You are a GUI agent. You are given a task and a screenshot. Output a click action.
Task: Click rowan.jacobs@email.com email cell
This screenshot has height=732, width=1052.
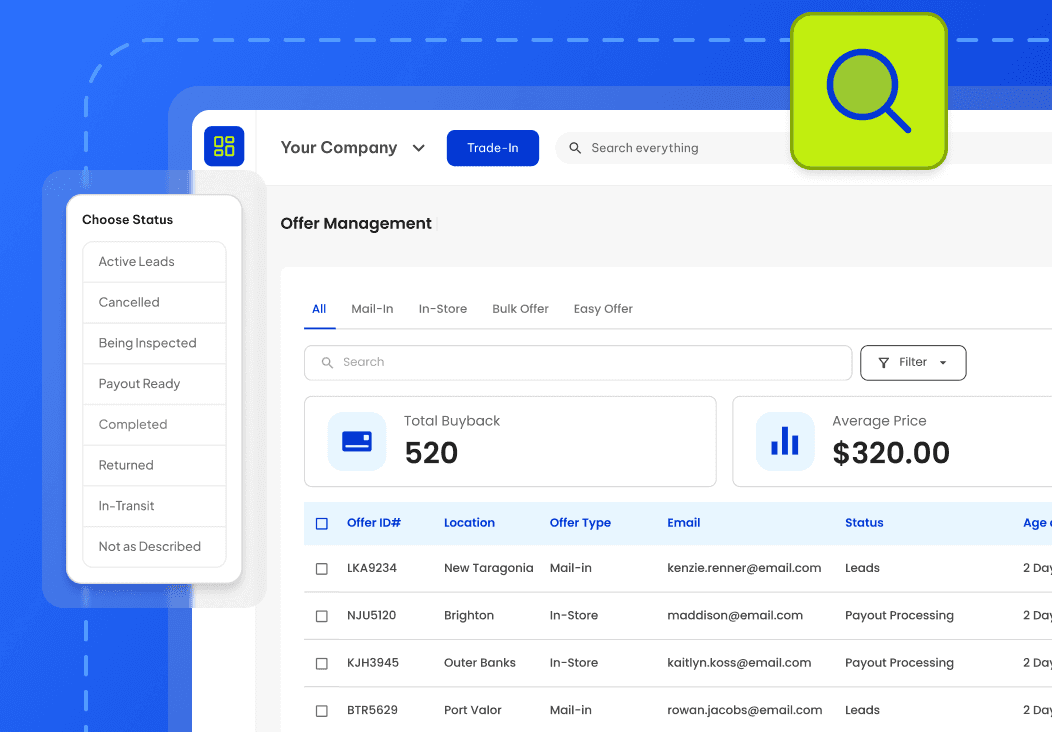pos(744,710)
